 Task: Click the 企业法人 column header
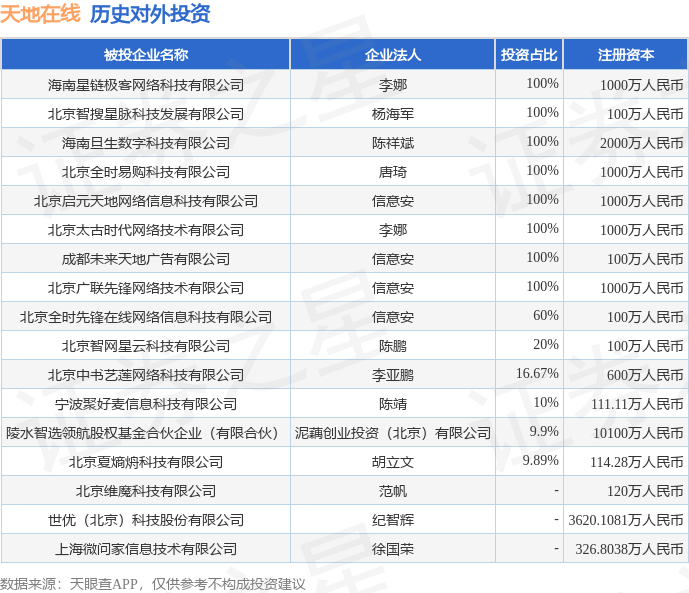pos(393,54)
